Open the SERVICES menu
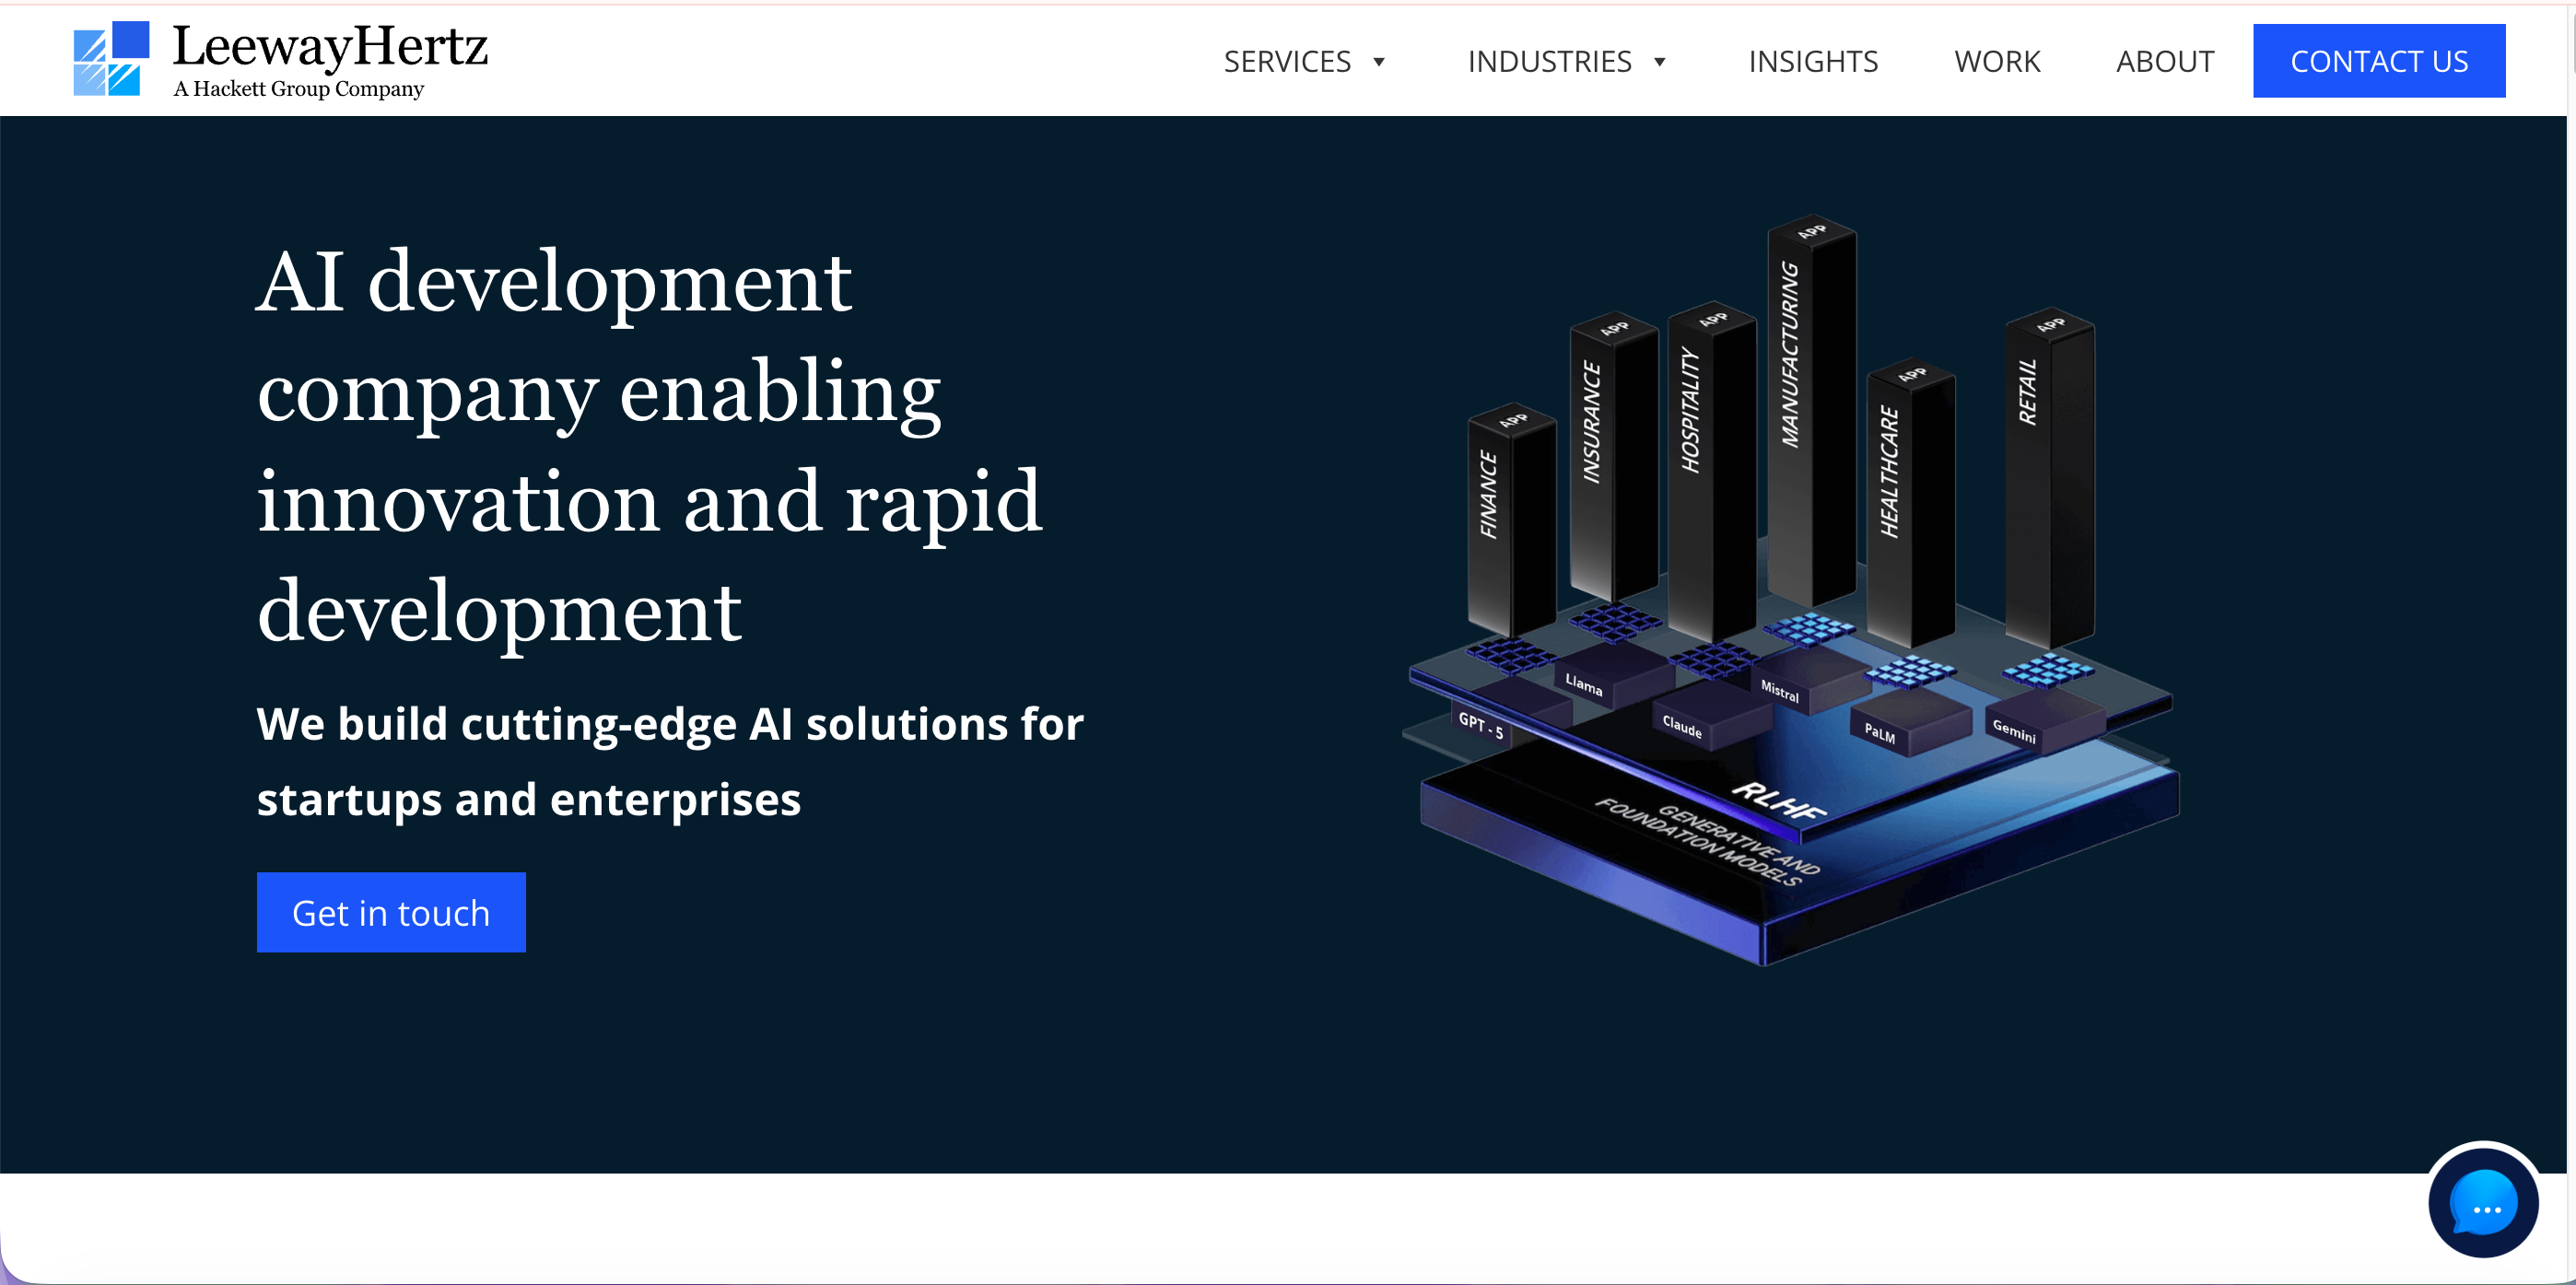2576x1285 pixels. tap(1287, 62)
